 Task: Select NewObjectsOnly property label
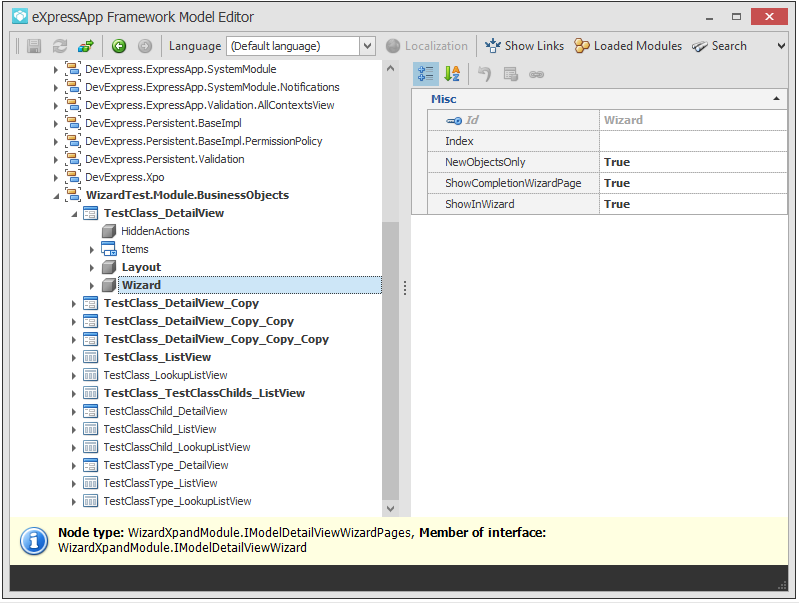[x=485, y=162]
